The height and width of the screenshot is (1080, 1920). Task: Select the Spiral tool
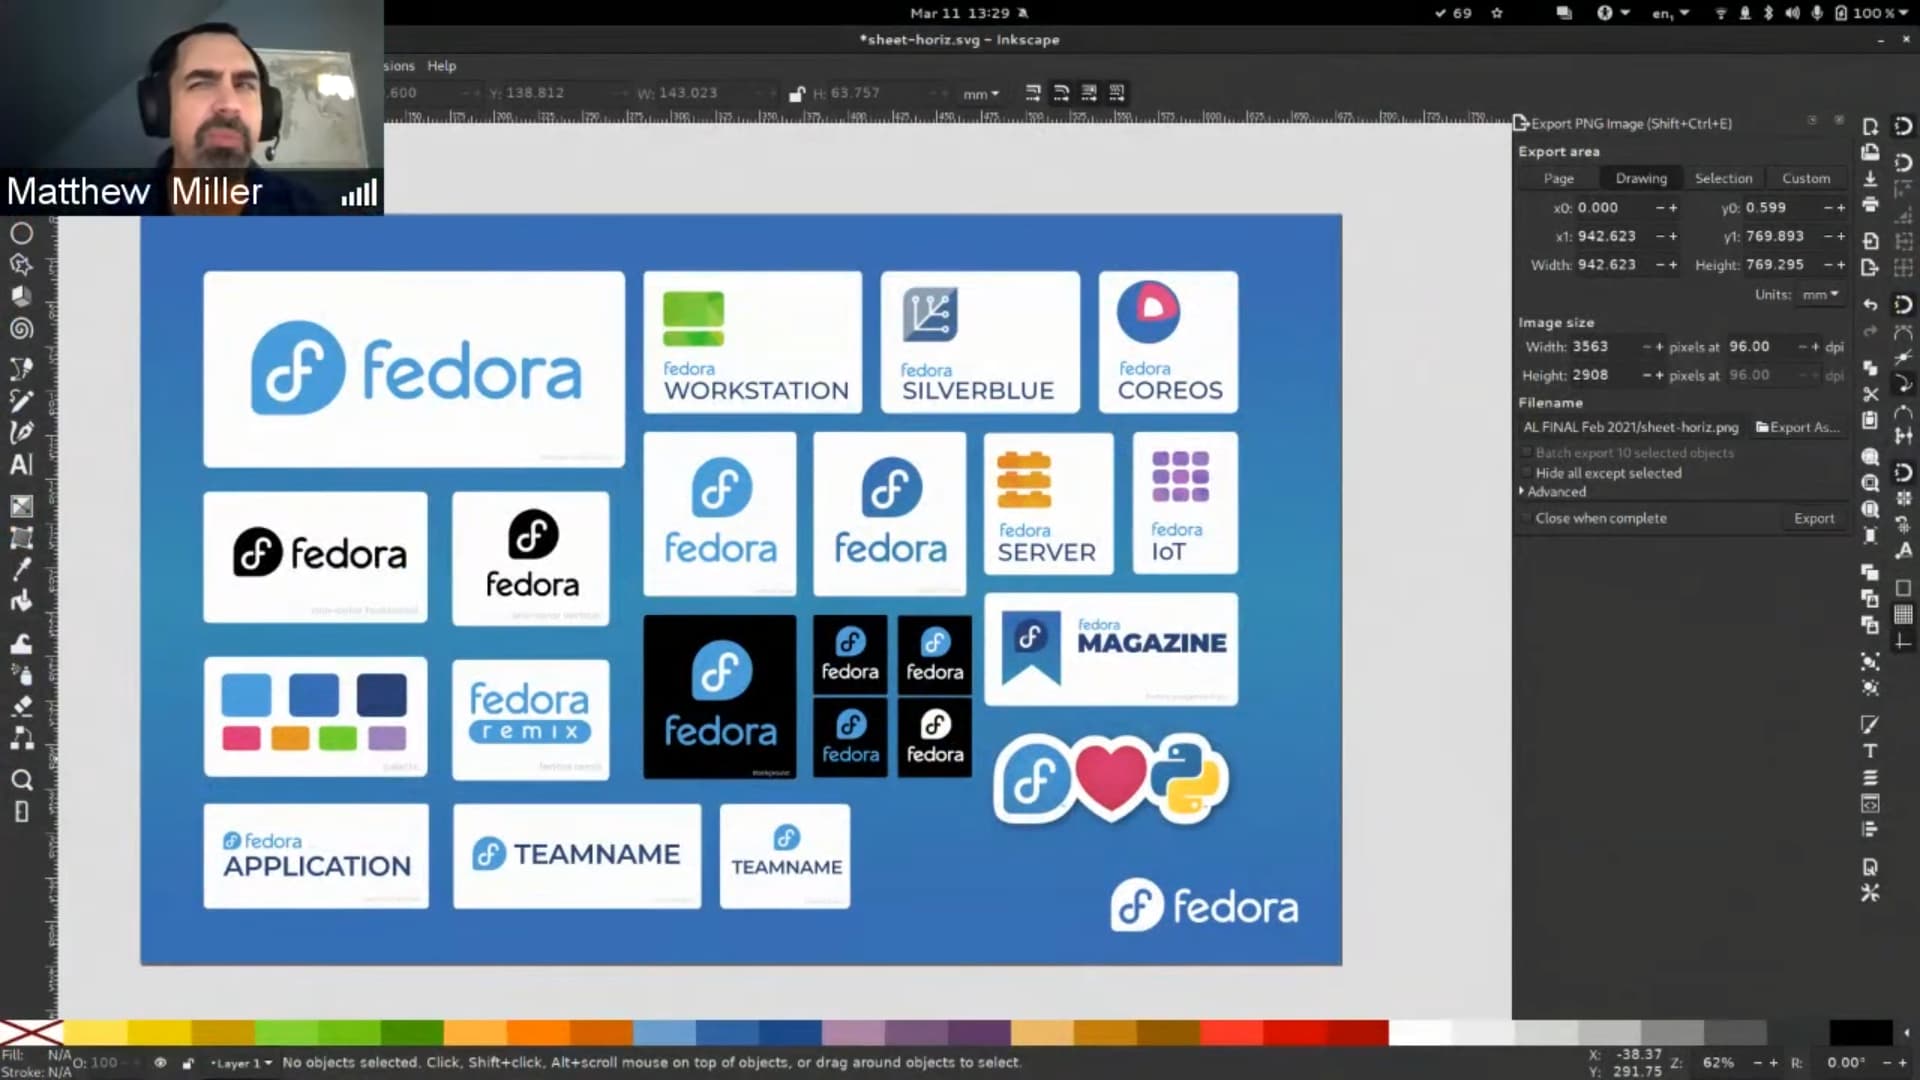coord(21,329)
